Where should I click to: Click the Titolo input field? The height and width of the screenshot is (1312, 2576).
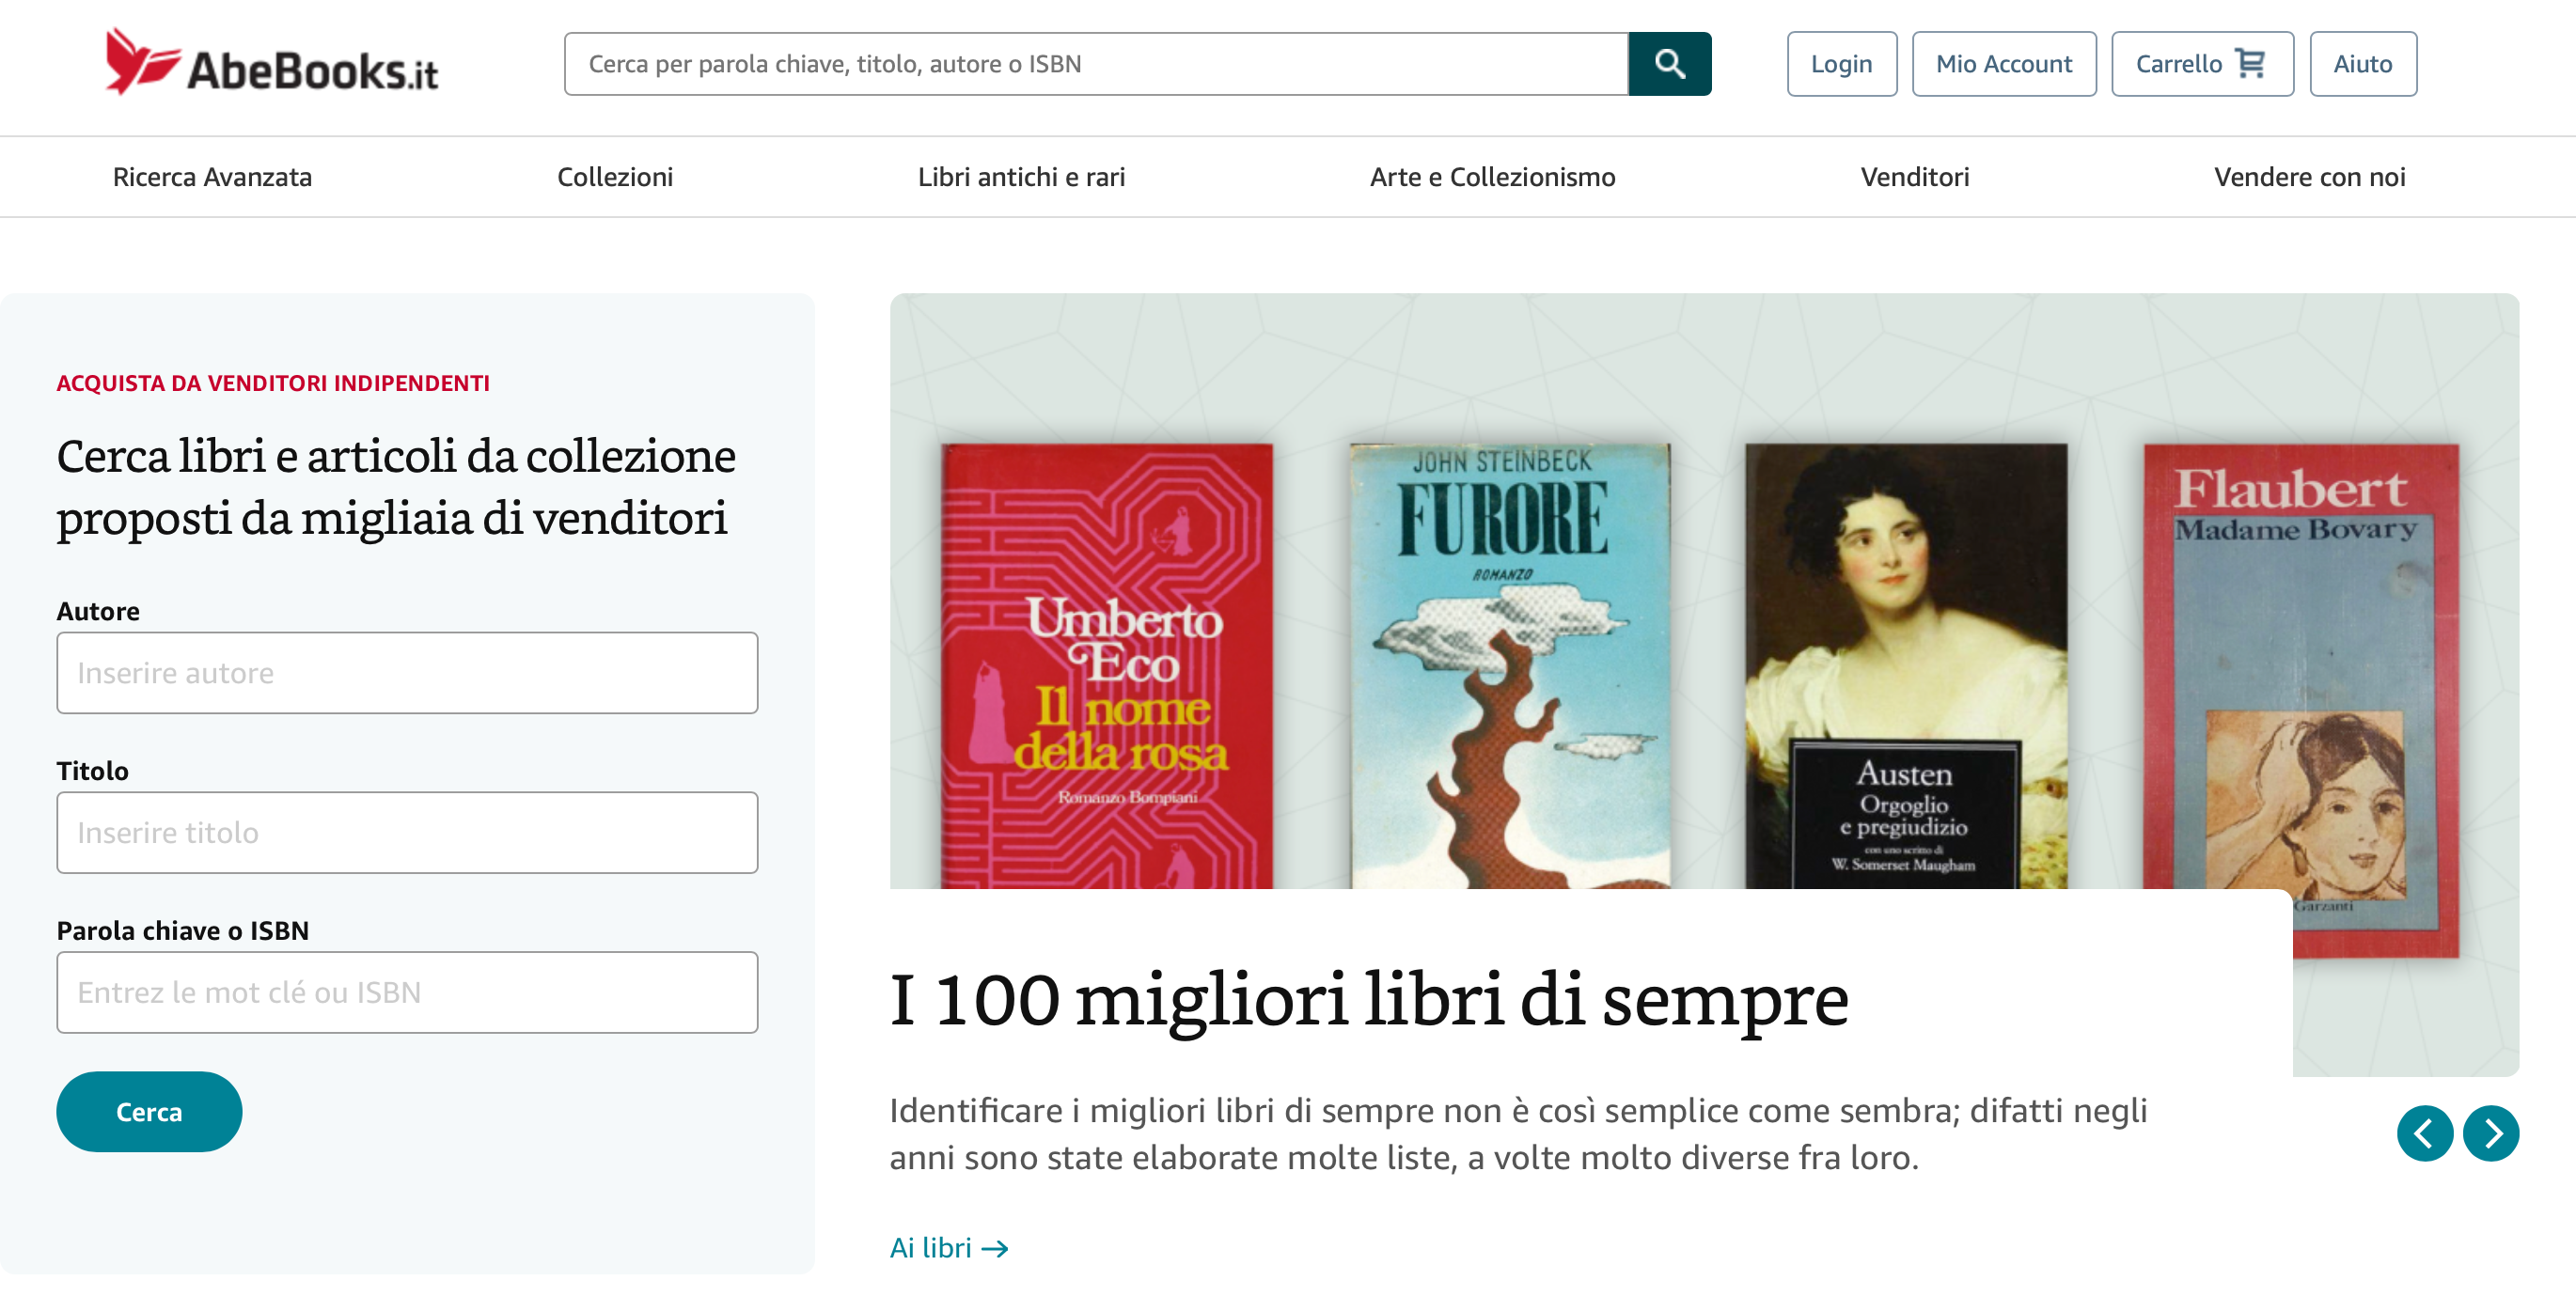407,833
